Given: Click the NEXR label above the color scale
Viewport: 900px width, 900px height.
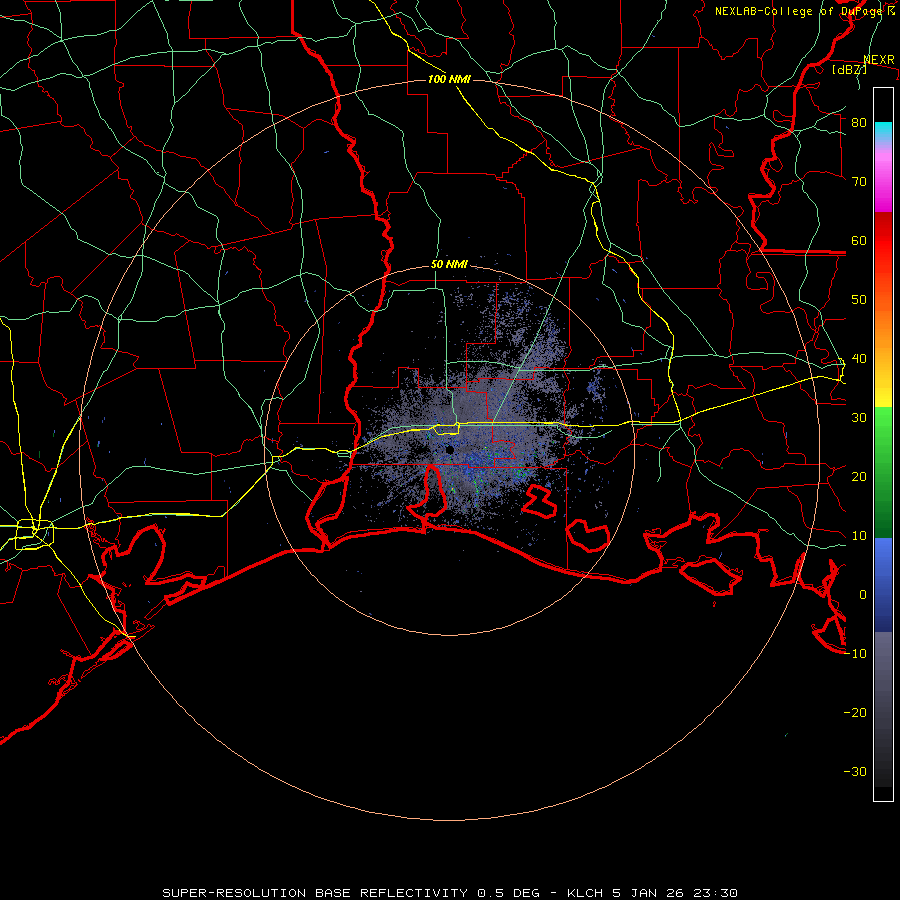Looking at the screenshot, I should (x=879, y=60).
